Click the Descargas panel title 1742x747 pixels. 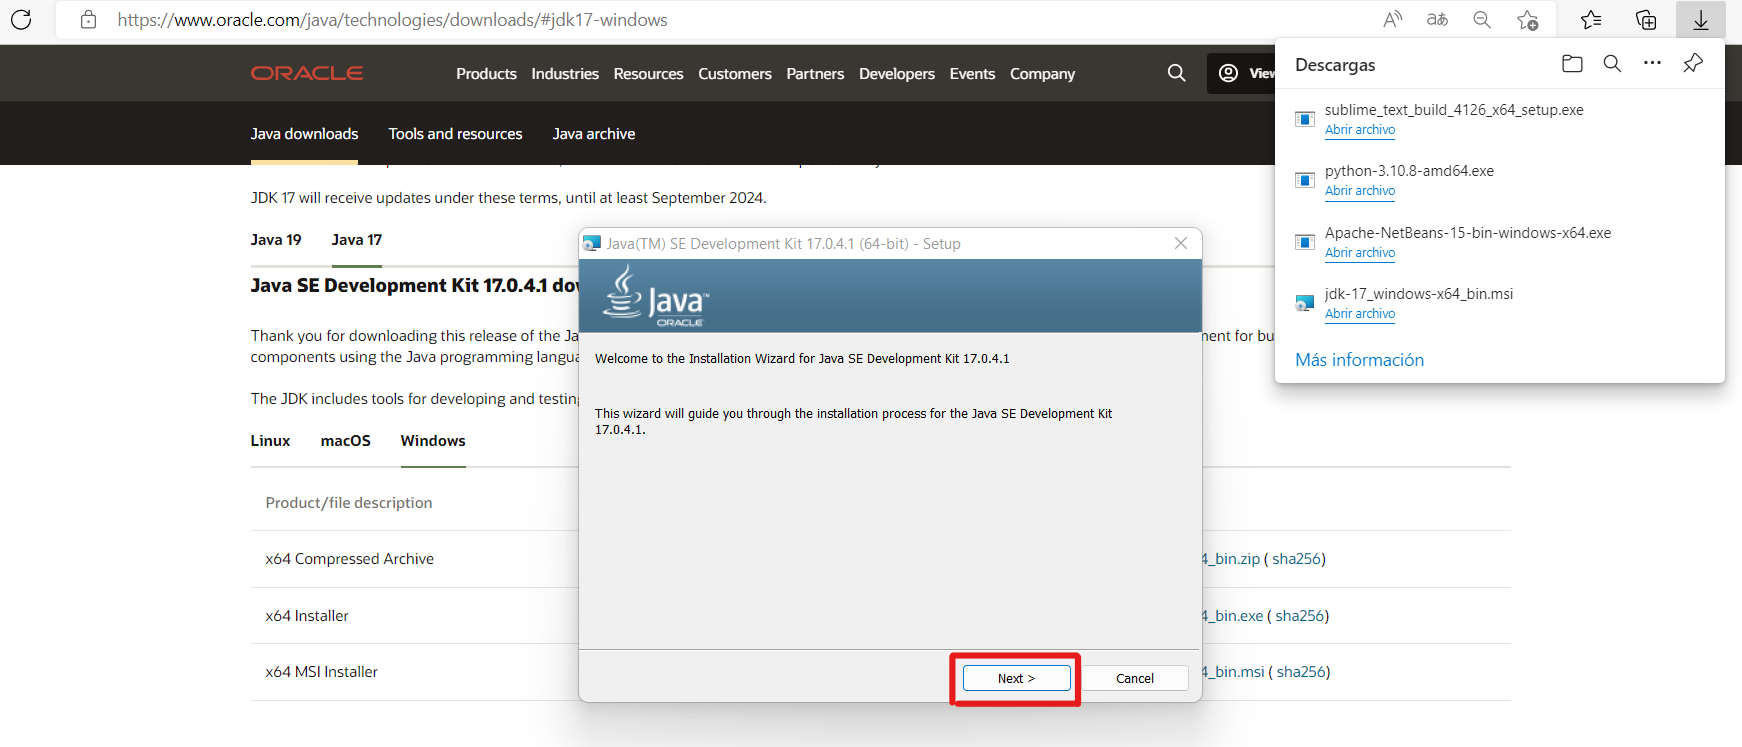(x=1335, y=65)
